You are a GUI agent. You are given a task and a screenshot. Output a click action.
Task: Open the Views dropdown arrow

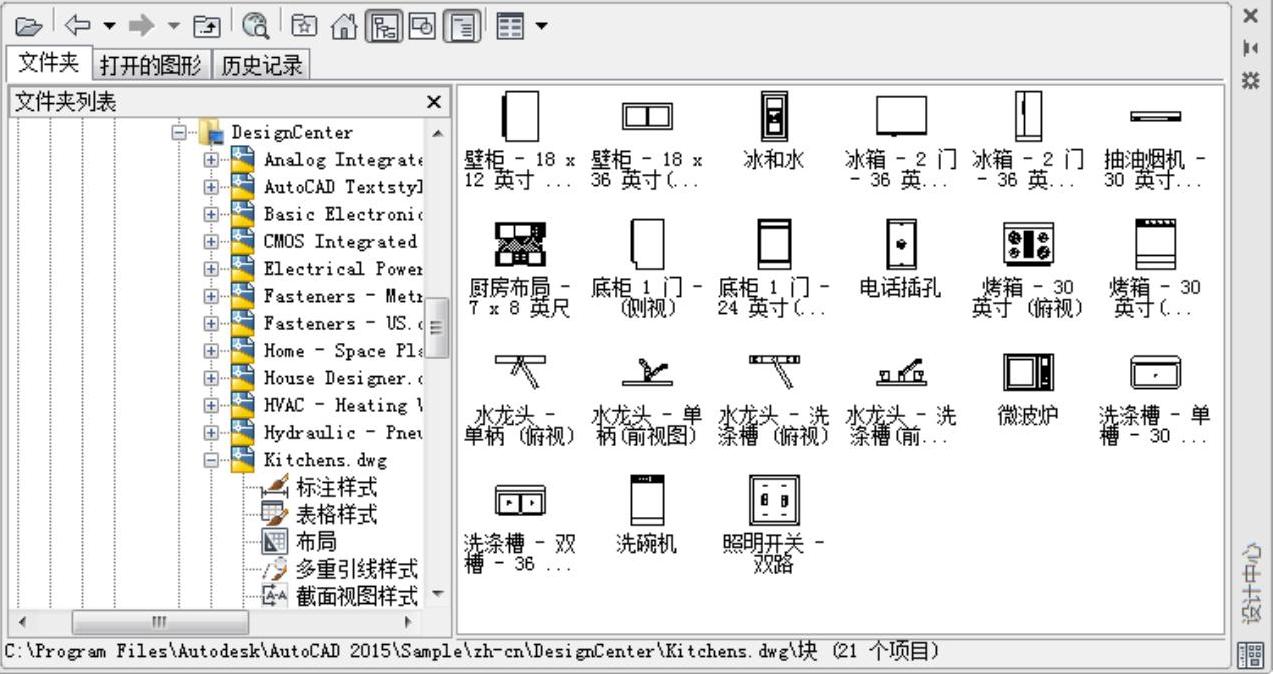(541, 24)
